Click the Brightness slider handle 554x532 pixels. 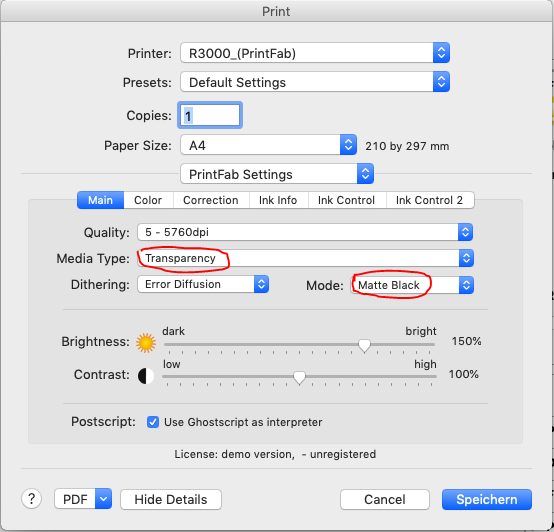(364, 345)
